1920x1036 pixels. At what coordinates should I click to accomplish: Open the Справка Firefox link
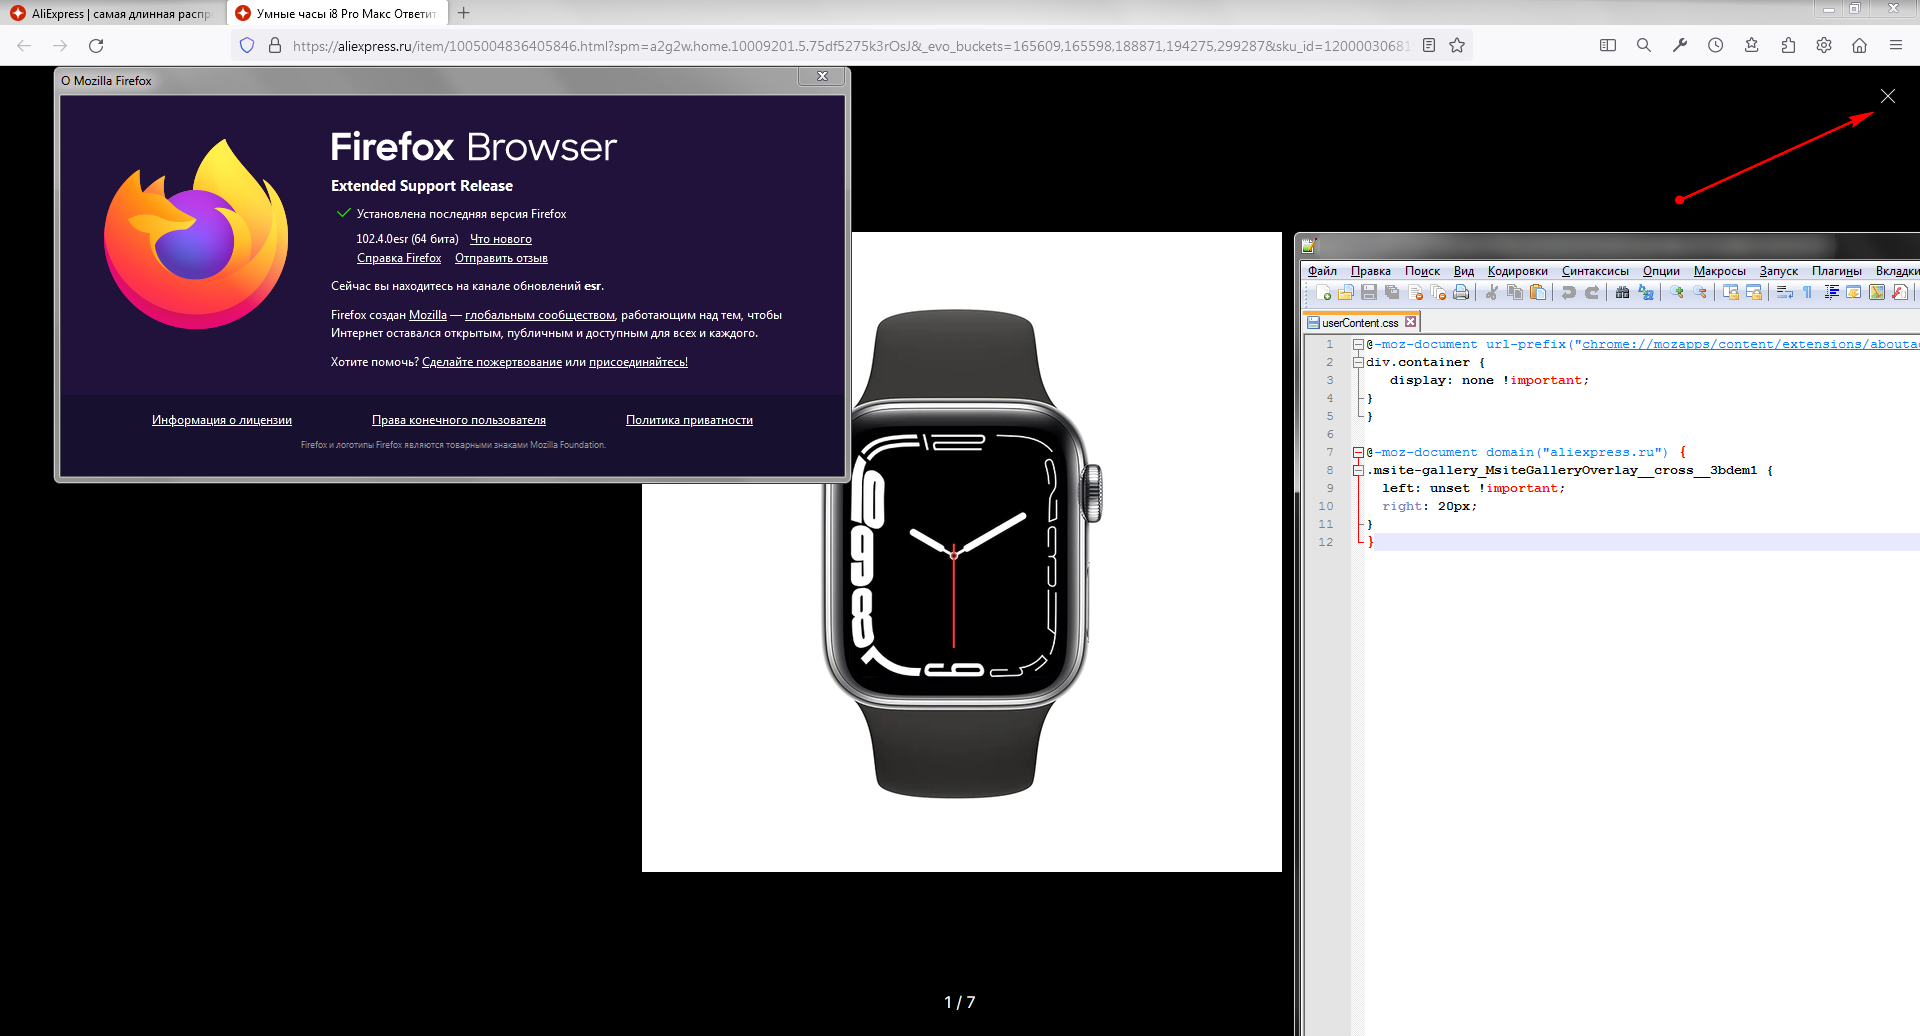[399, 258]
